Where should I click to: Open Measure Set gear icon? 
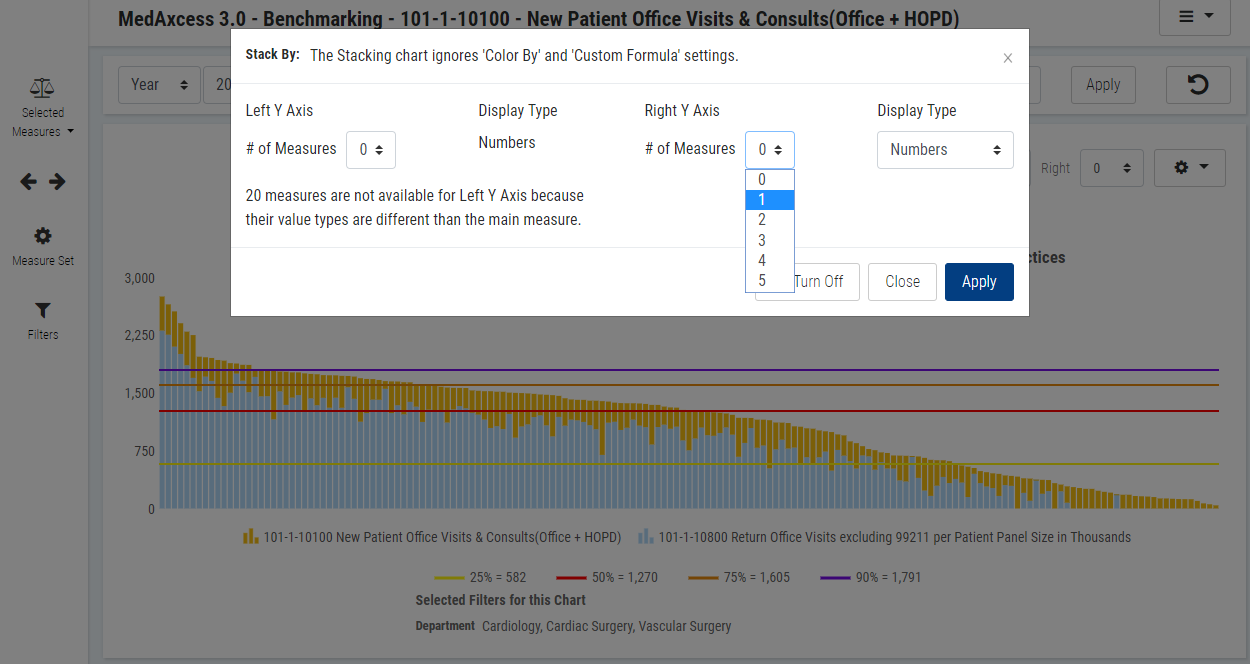[x=43, y=236]
